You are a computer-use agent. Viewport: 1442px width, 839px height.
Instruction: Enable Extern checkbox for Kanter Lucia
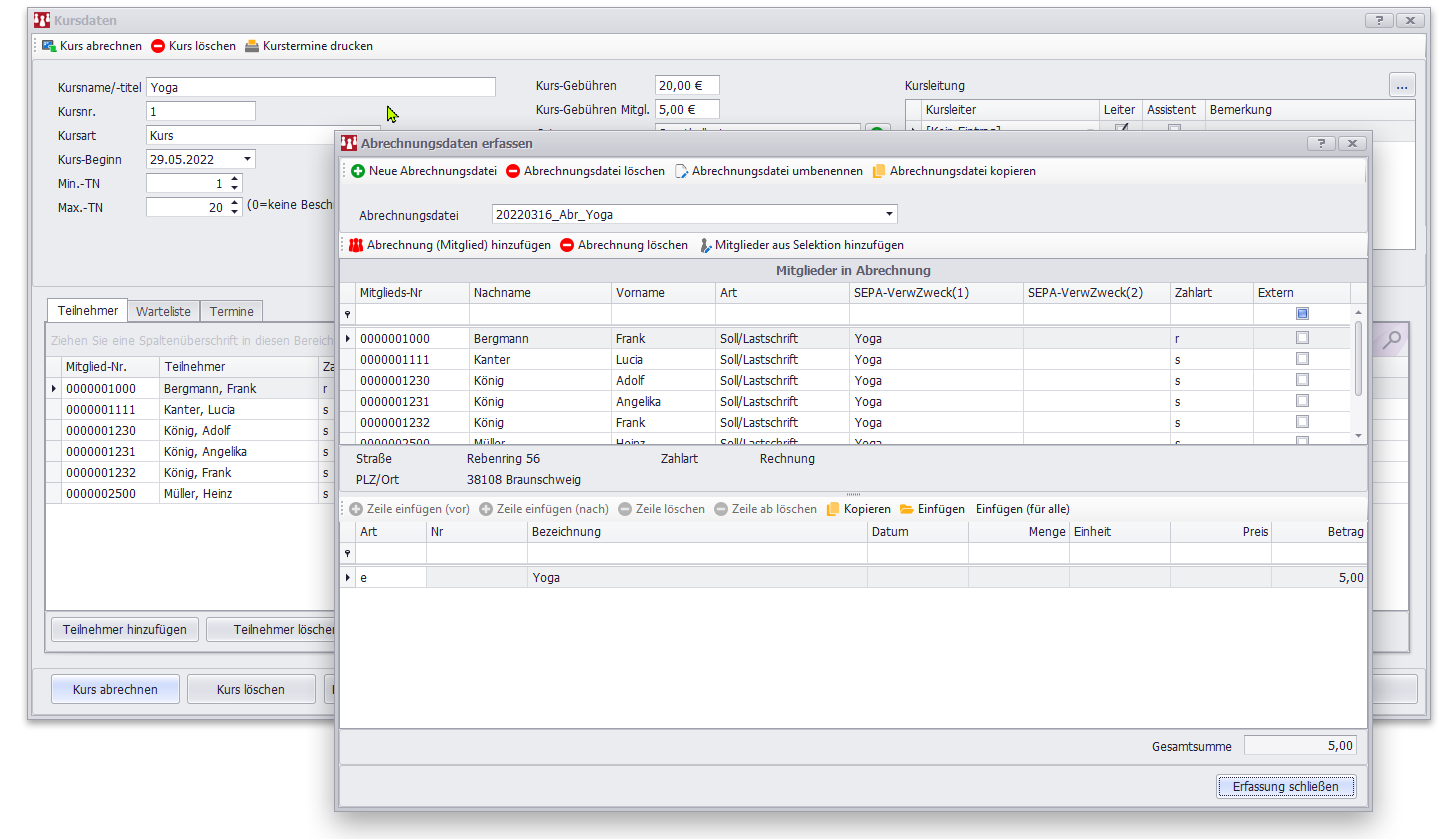pos(1302,359)
